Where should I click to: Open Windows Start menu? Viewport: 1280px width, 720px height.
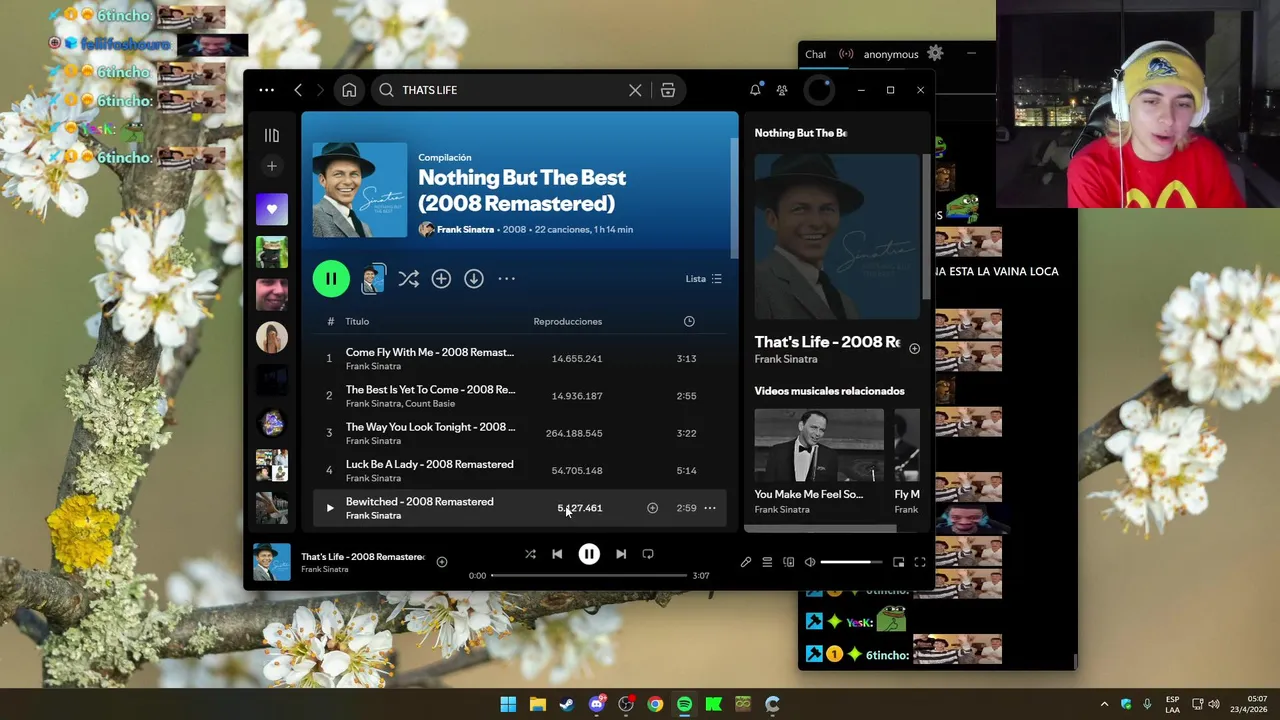click(508, 704)
